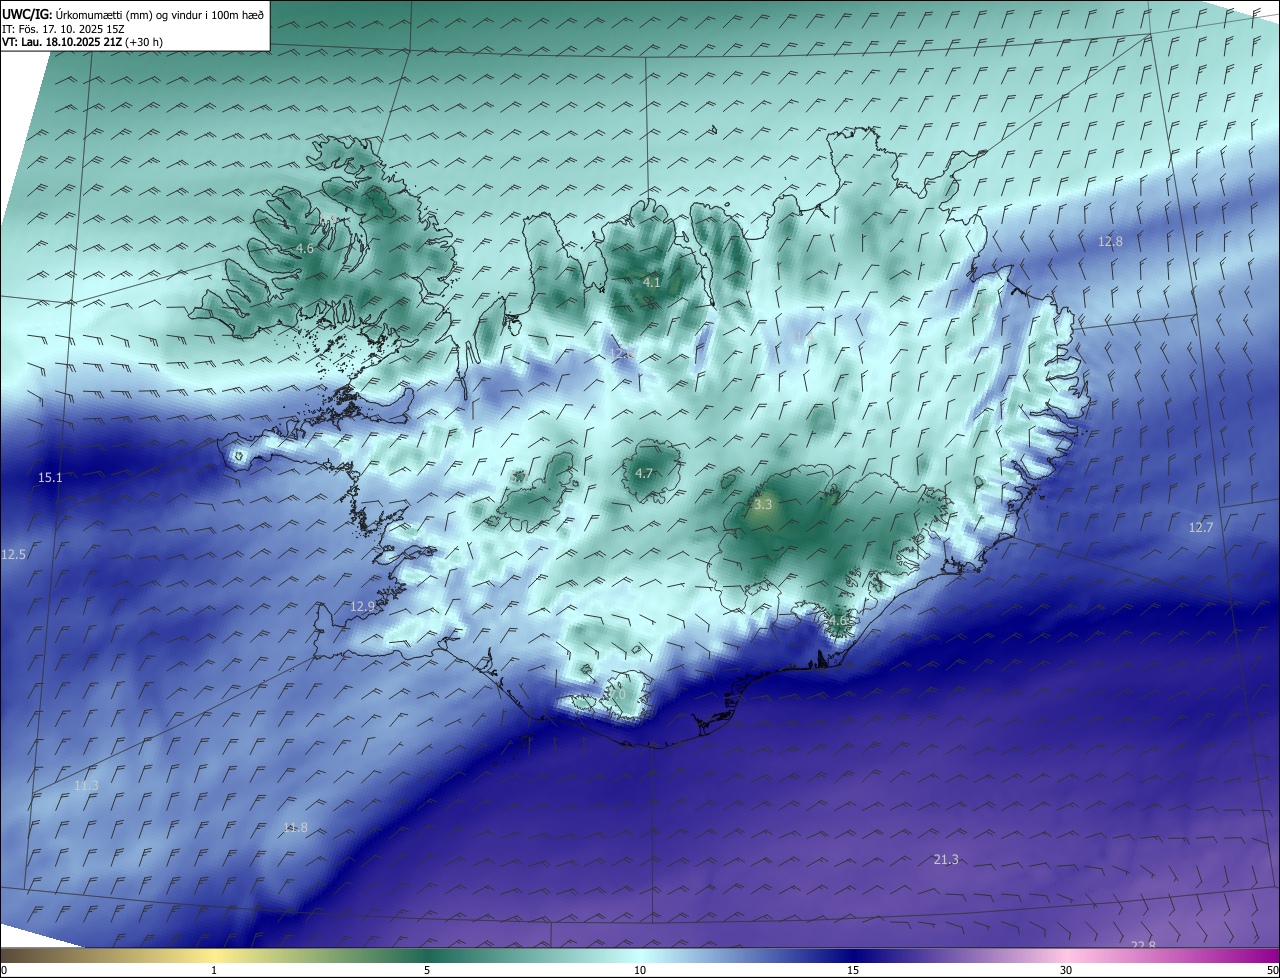Click the '(+30 h)' forecast offset text
Screen dimensions: 1280x978
[144, 42]
